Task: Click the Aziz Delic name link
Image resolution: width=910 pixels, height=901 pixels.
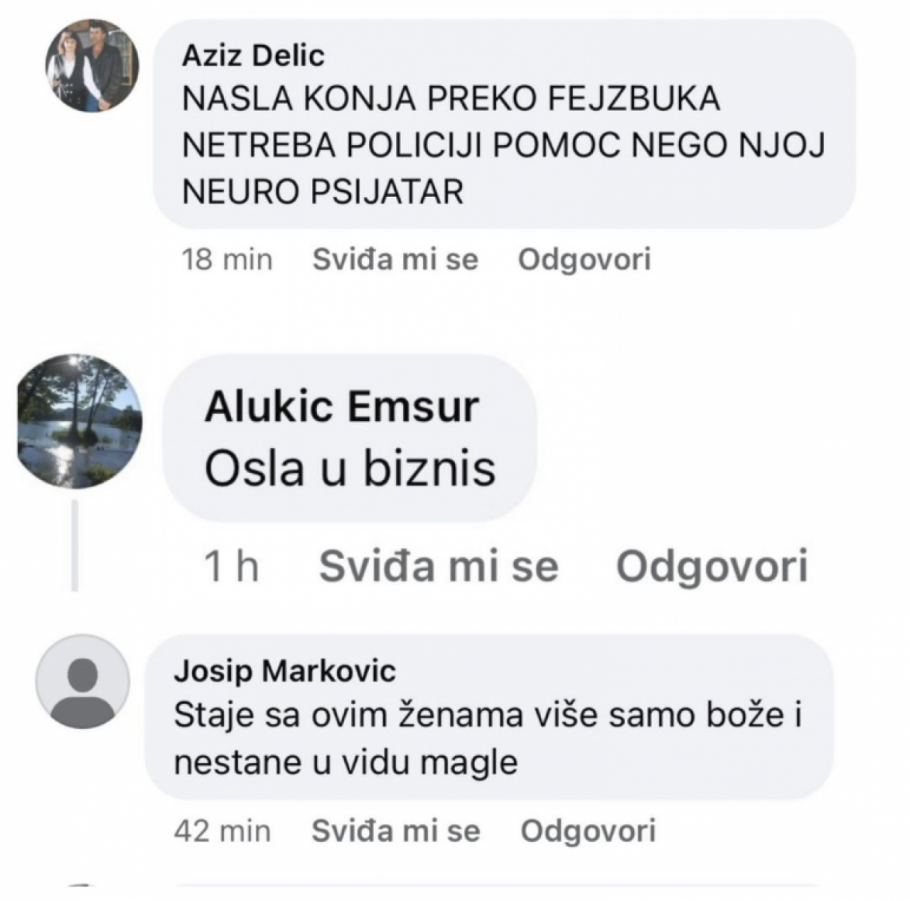Action: pyautogui.click(x=253, y=56)
